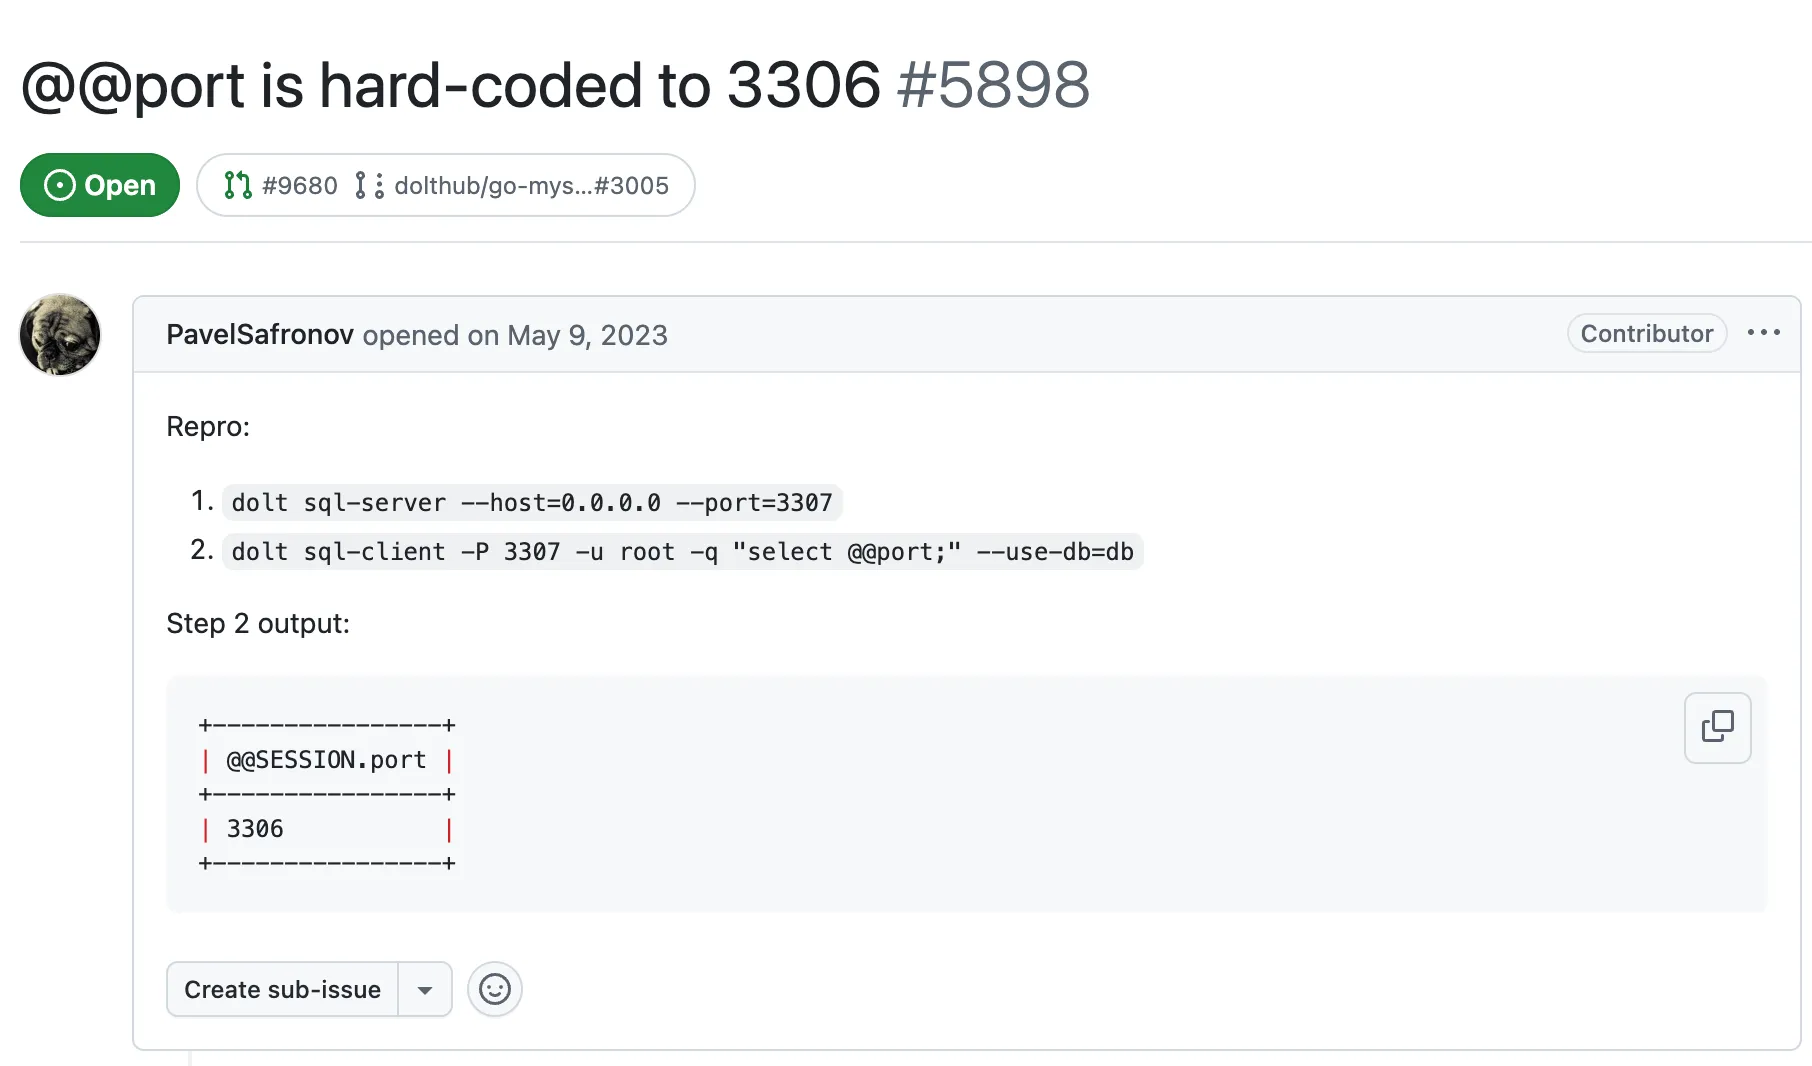The image size is (1812, 1066).
Task: Open PavelSafronov's profile
Action: click(x=260, y=335)
